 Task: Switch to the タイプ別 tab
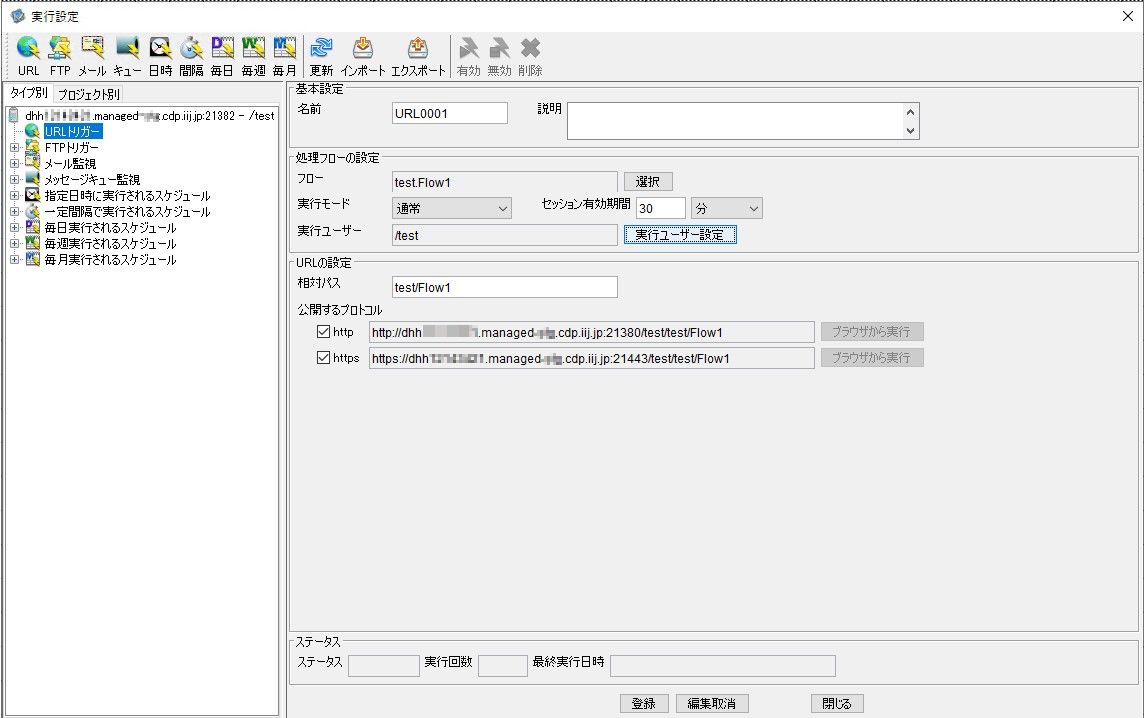28,94
